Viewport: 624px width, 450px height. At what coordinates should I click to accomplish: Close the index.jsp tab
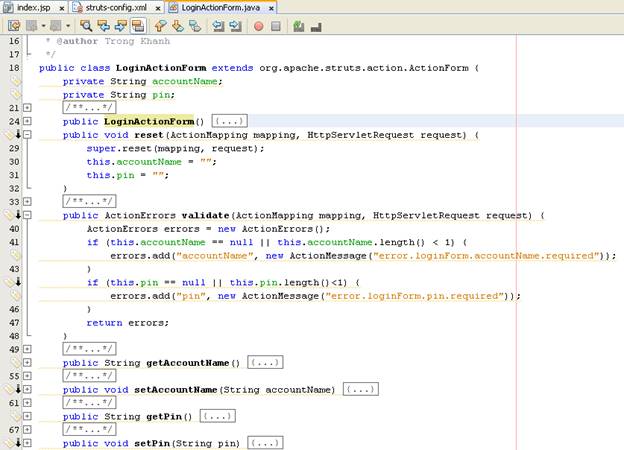tap(61, 8)
